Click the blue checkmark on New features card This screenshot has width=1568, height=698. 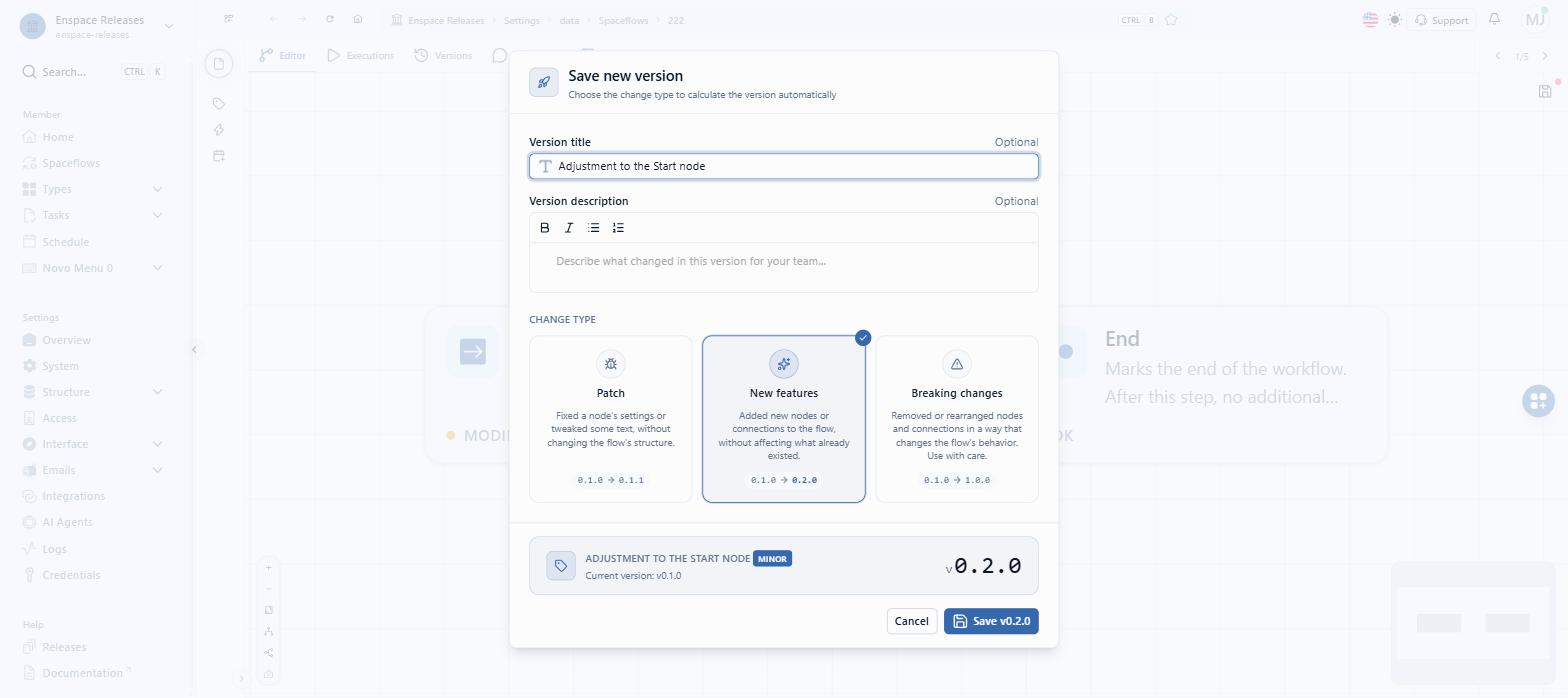point(863,338)
